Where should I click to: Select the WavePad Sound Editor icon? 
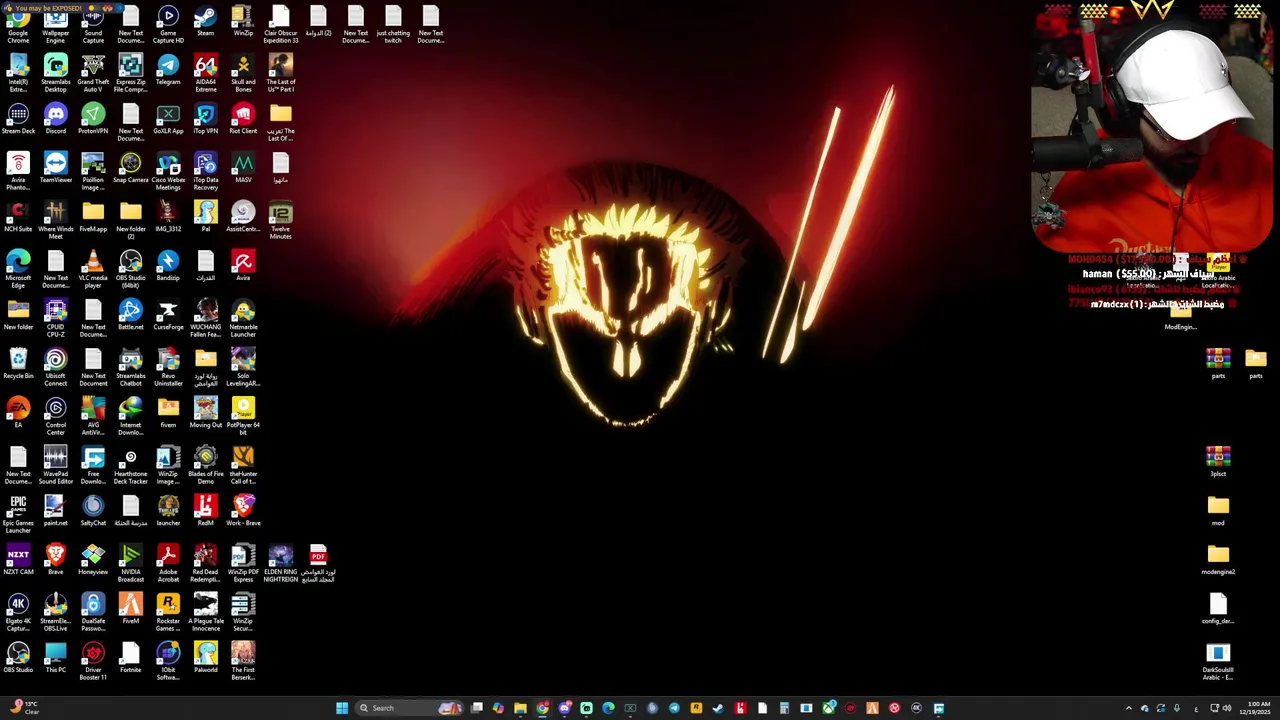(x=56, y=466)
